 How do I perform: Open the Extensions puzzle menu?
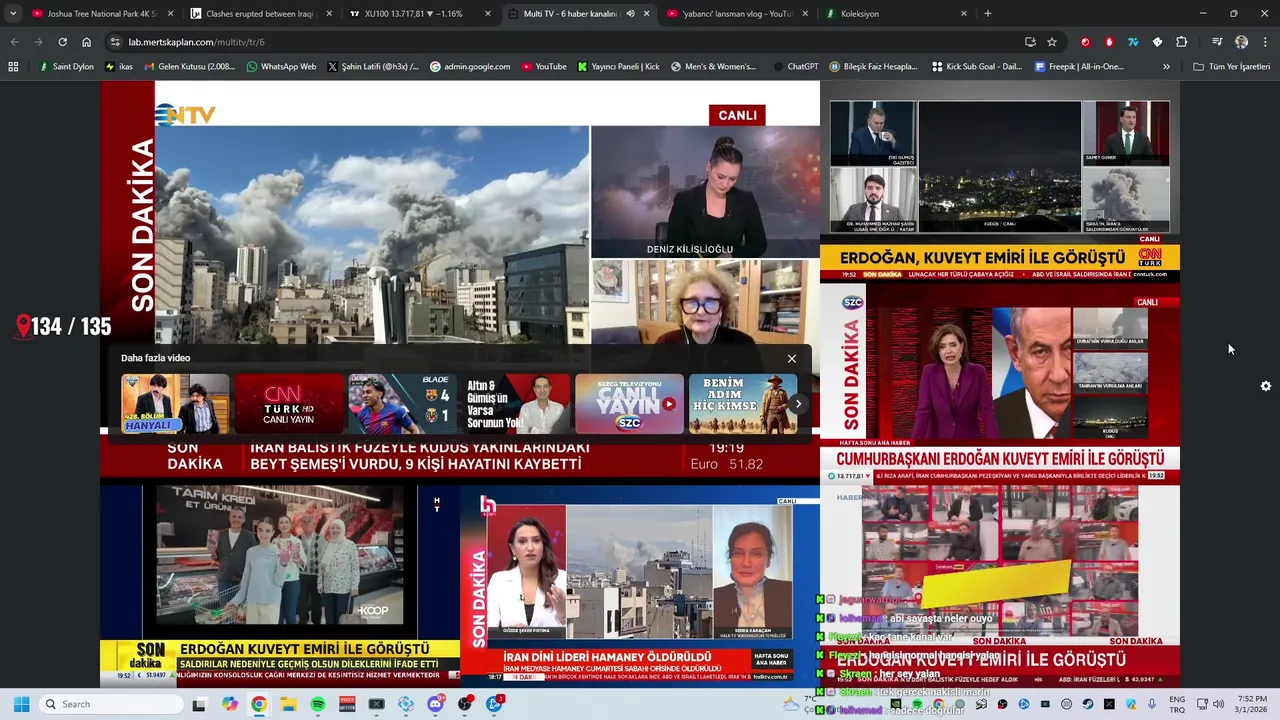(x=1181, y=42)
